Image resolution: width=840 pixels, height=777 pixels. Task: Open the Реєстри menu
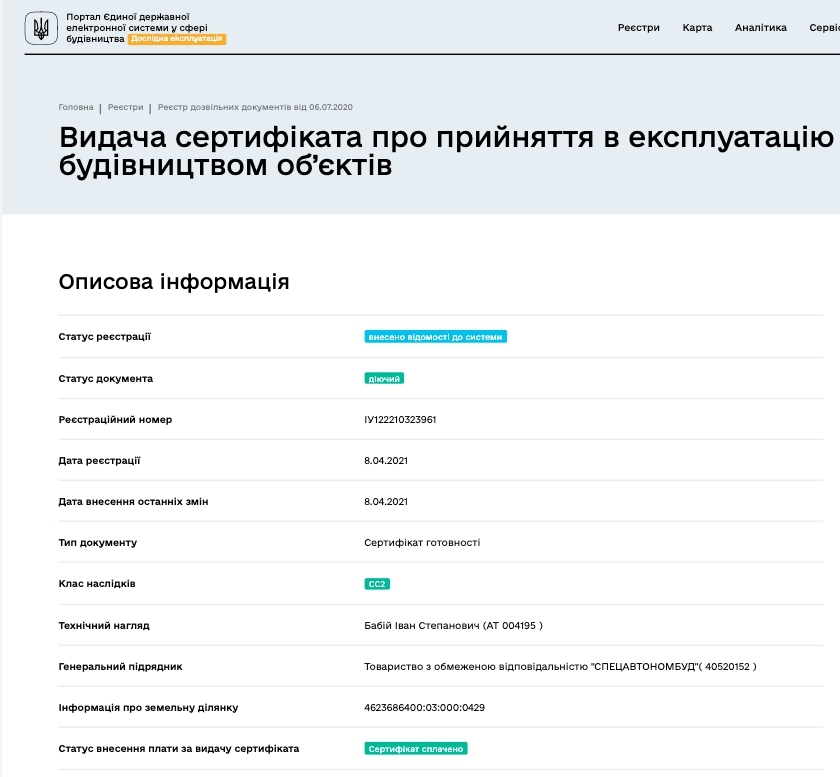point(639,28)
